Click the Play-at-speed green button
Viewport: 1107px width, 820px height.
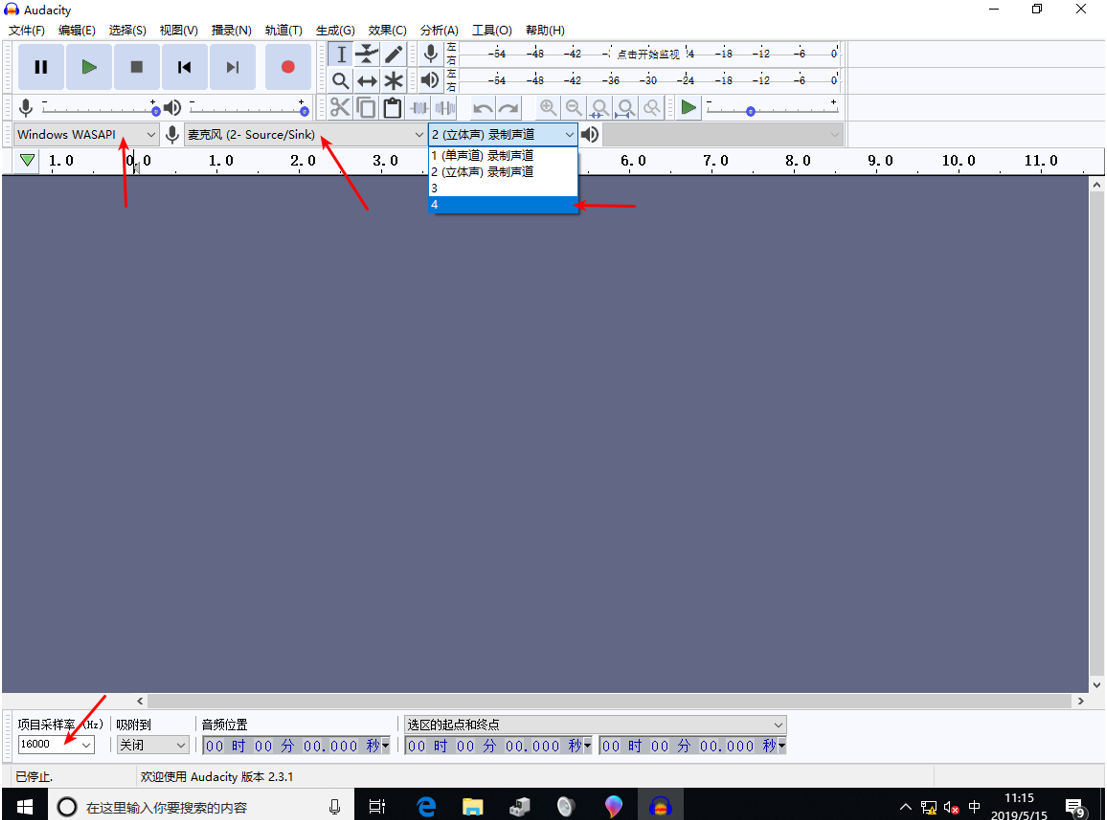[688, 108]
